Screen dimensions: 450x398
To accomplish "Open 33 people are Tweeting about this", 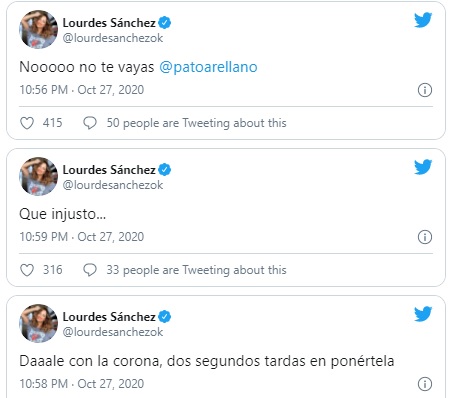I will tap(196, 270).
